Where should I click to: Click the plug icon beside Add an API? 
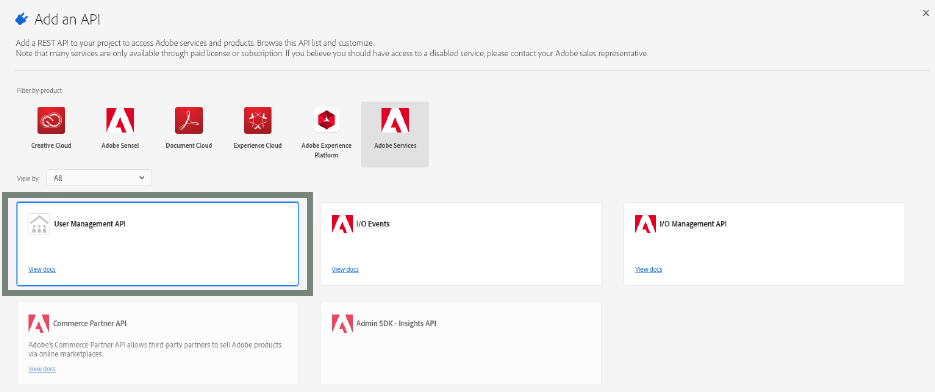tap(22, 20)
